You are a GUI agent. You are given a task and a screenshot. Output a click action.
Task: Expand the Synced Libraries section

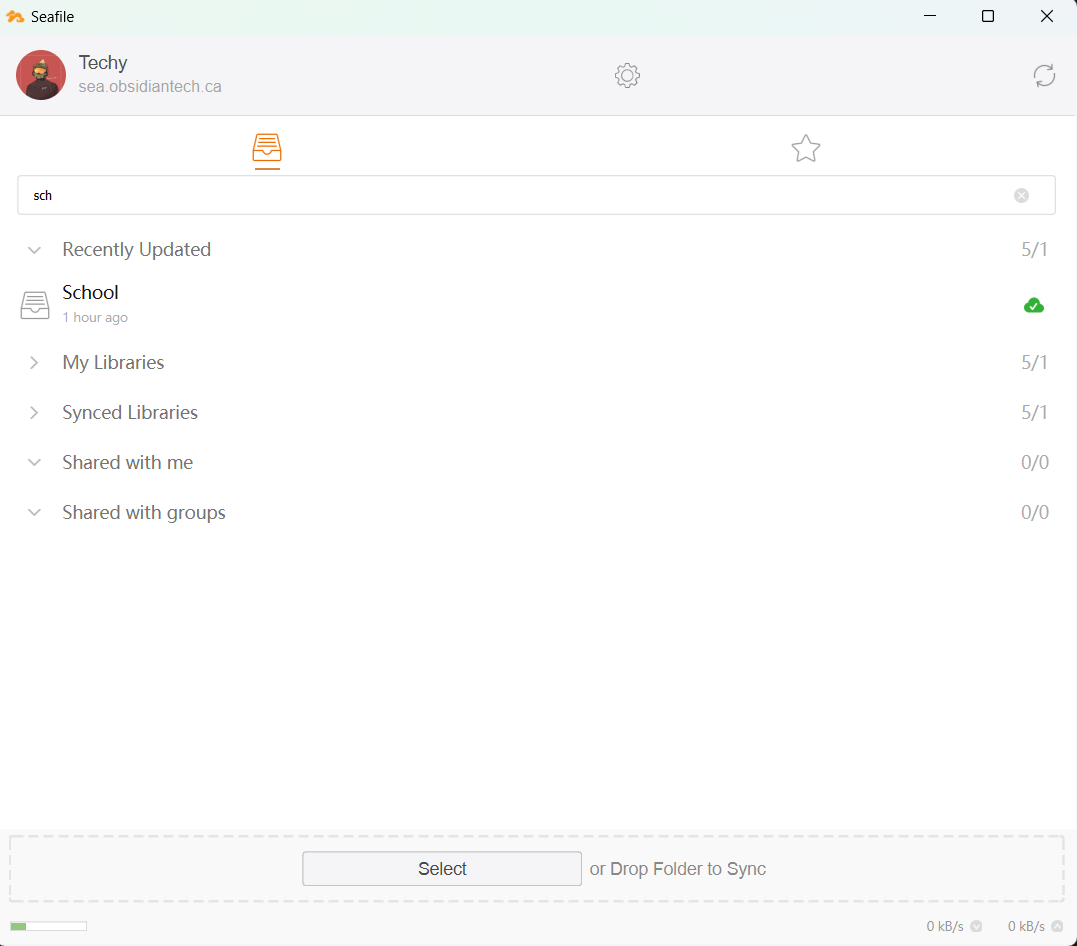coord(34,412)
